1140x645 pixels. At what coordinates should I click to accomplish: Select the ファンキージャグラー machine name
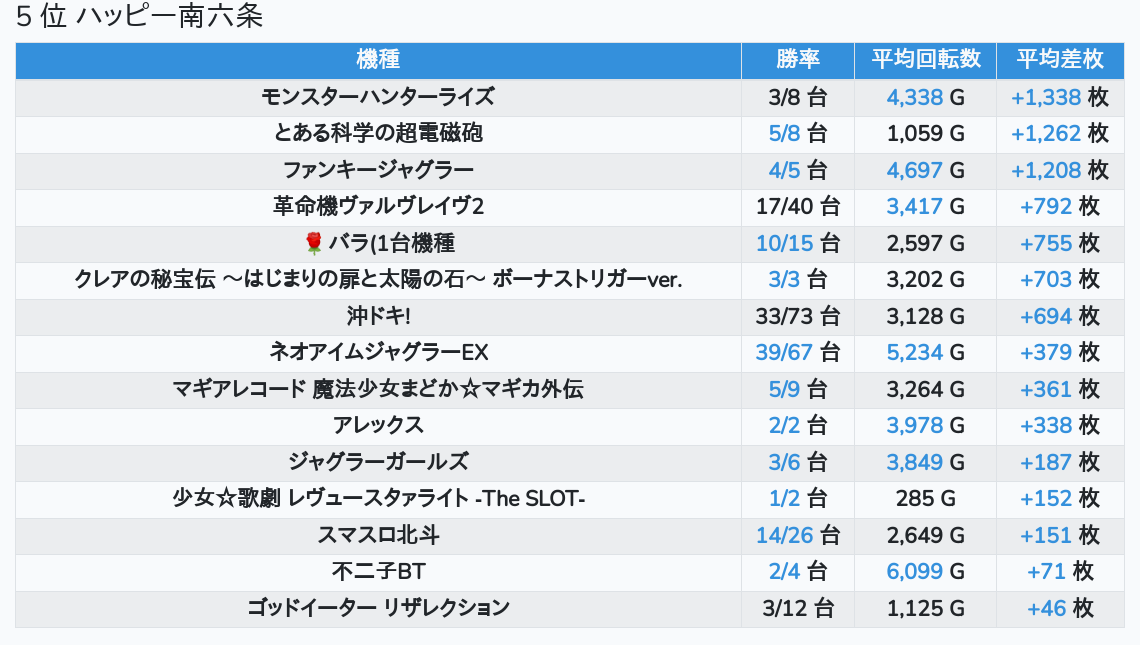[378, 170]
